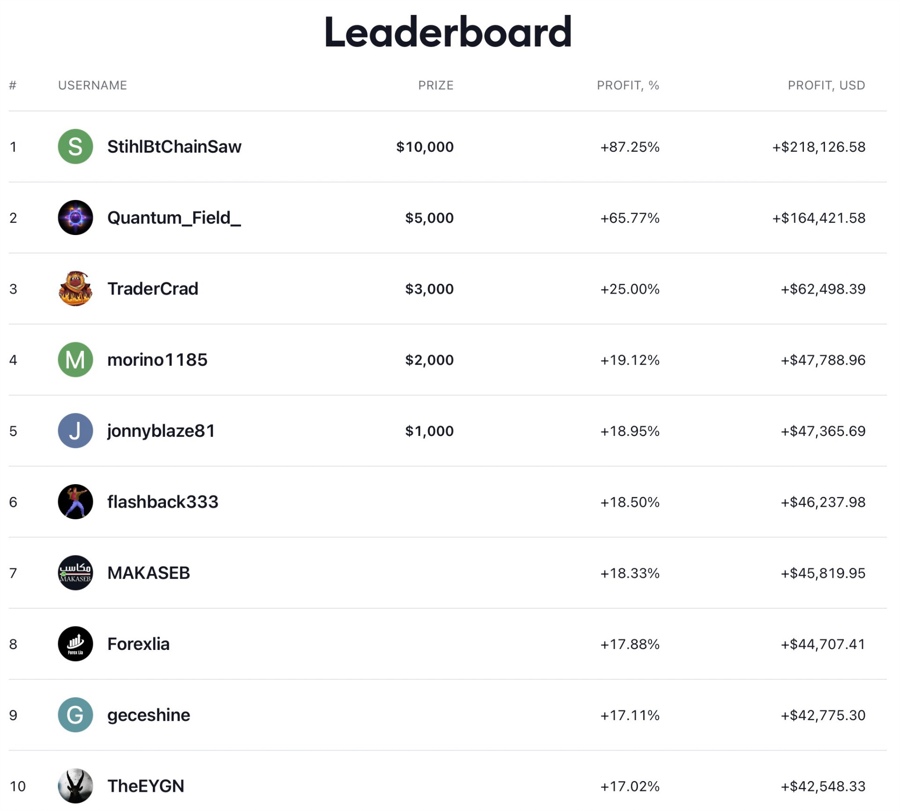
Task: Click the MAKASEB logo avatar
Action: pyautogui.click(x=75, y=573)
